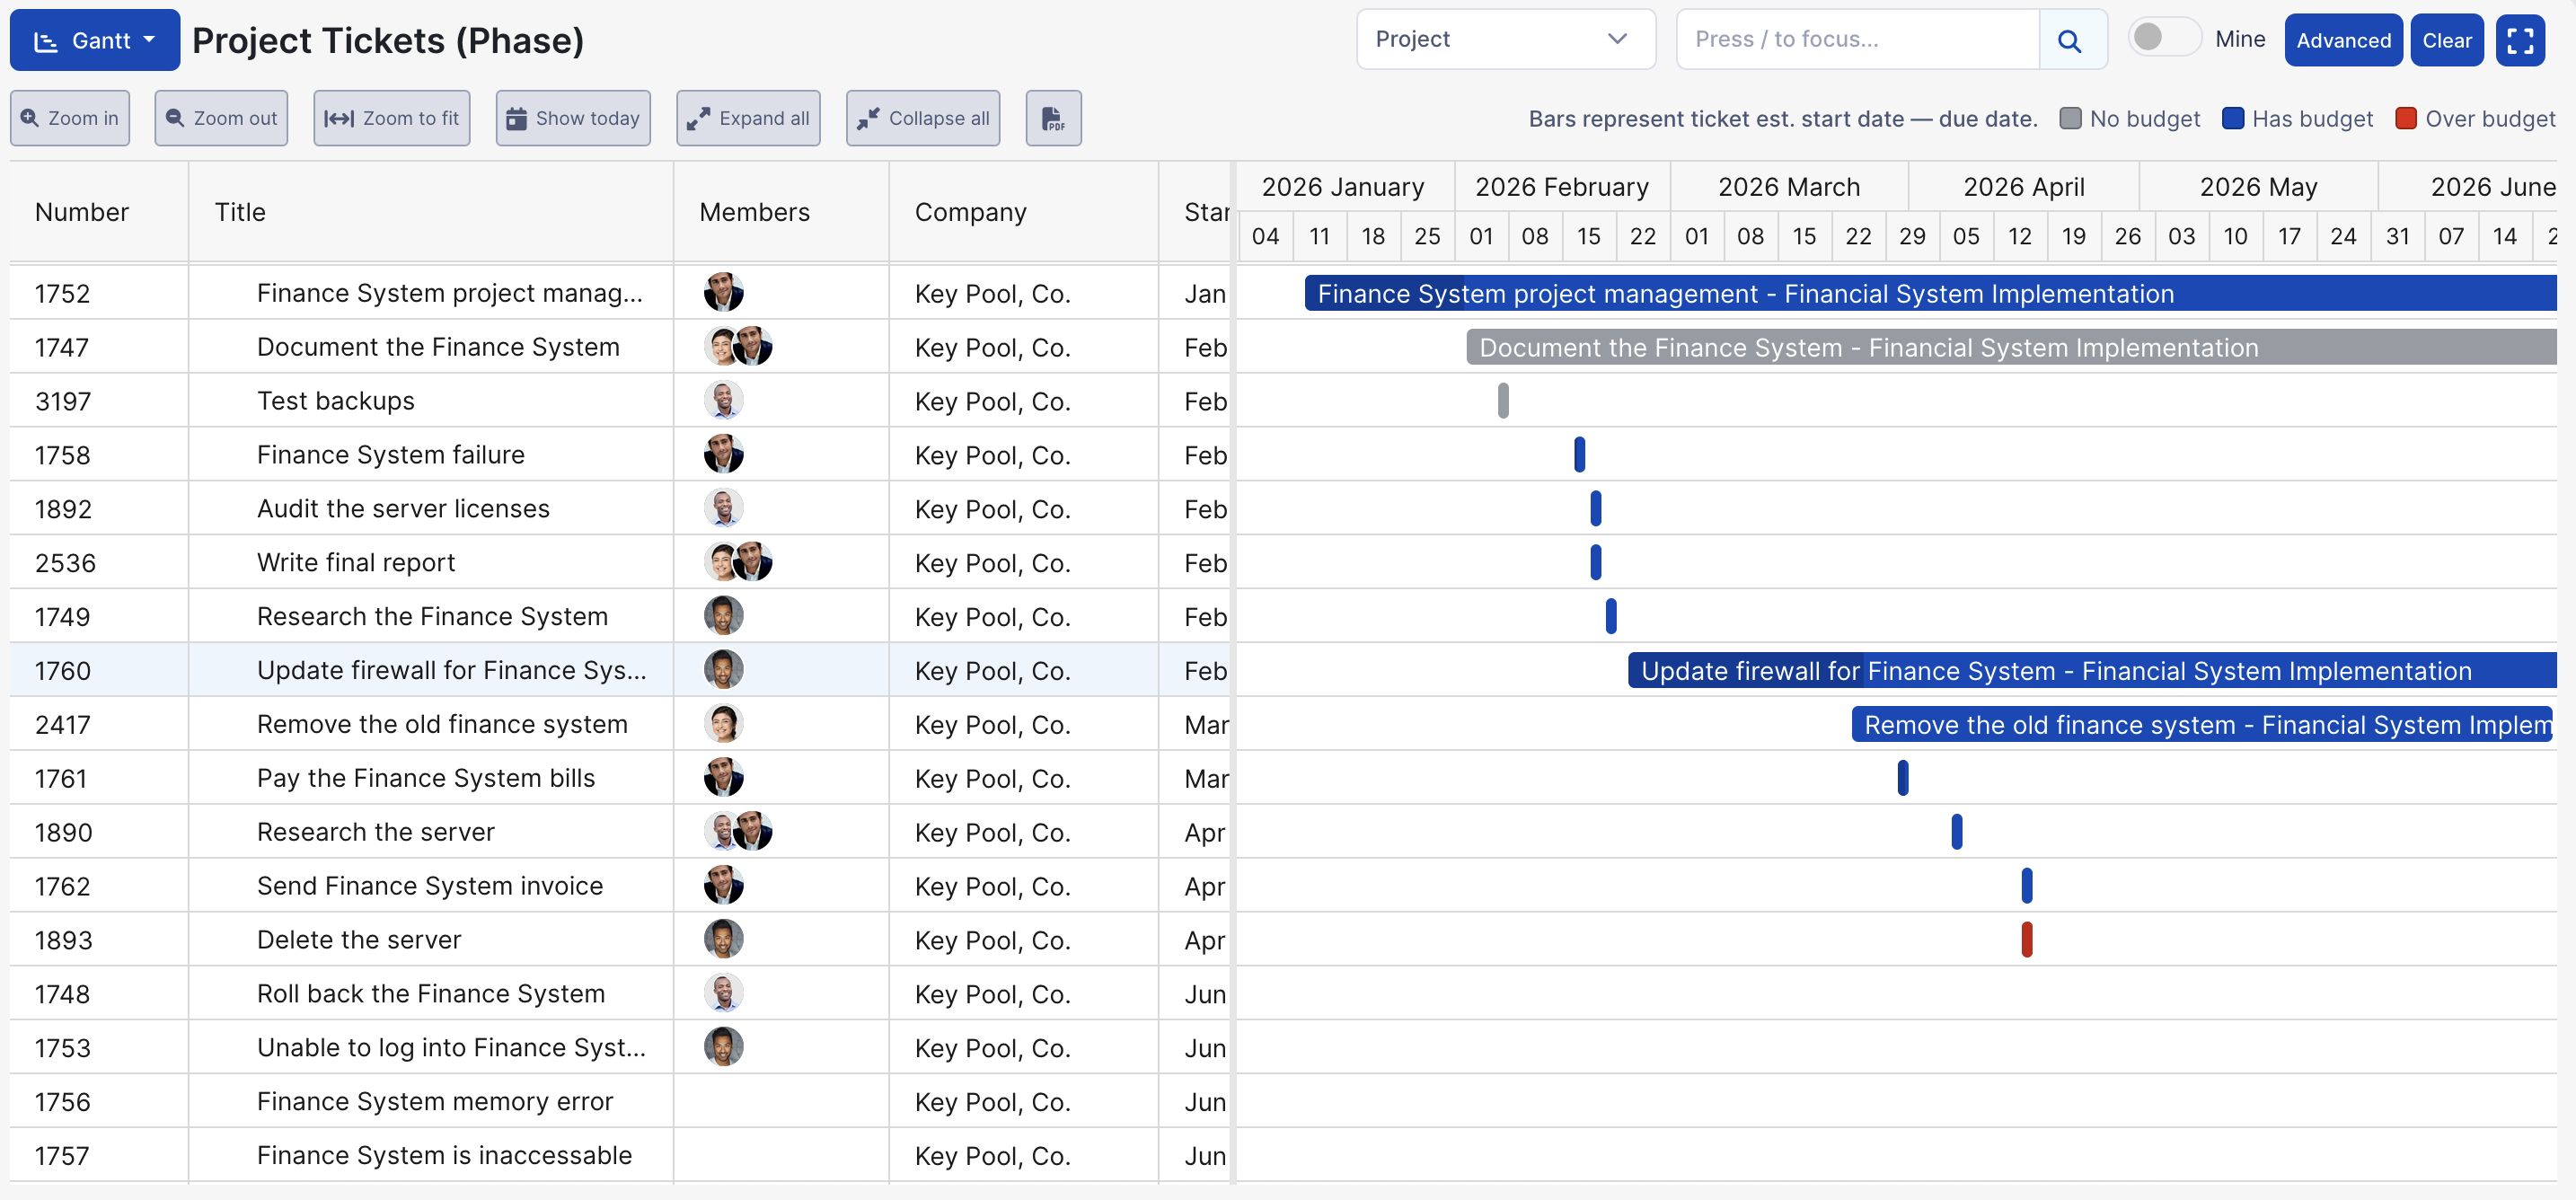
Task: Focus the search input field
Action: [1858, 39]
